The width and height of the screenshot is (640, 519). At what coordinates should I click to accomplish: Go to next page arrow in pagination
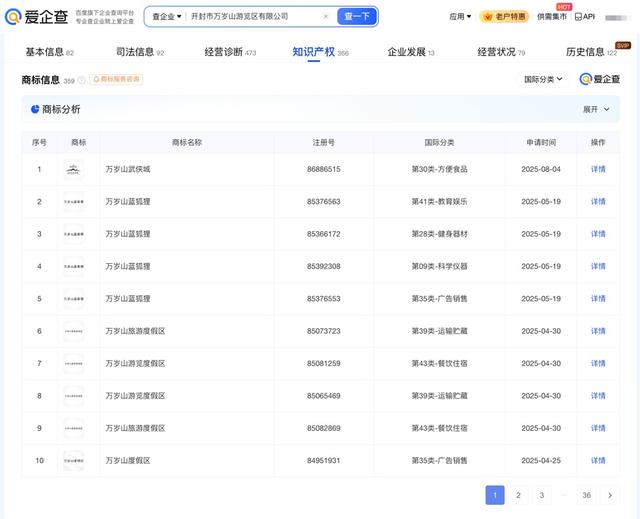point(610,495)
